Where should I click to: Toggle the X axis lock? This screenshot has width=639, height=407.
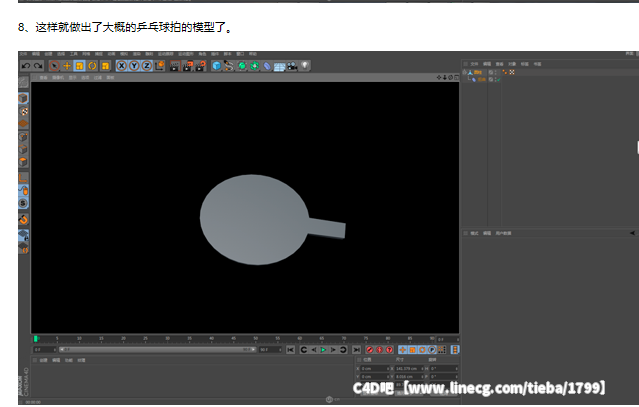click(121, 66)
